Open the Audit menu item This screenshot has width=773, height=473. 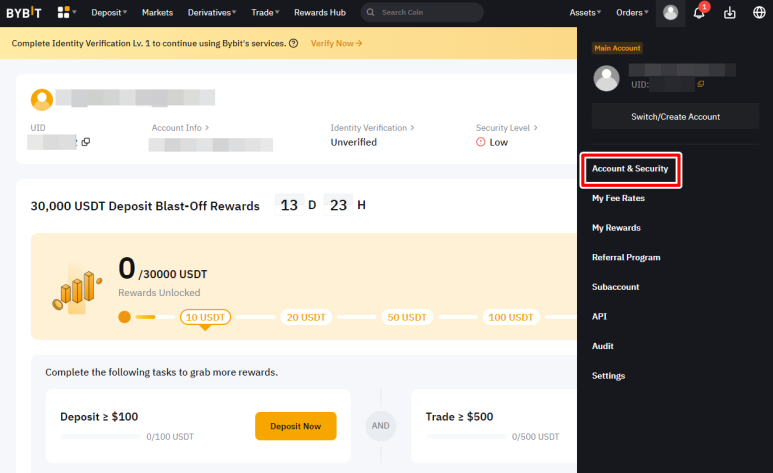[602, 346]
